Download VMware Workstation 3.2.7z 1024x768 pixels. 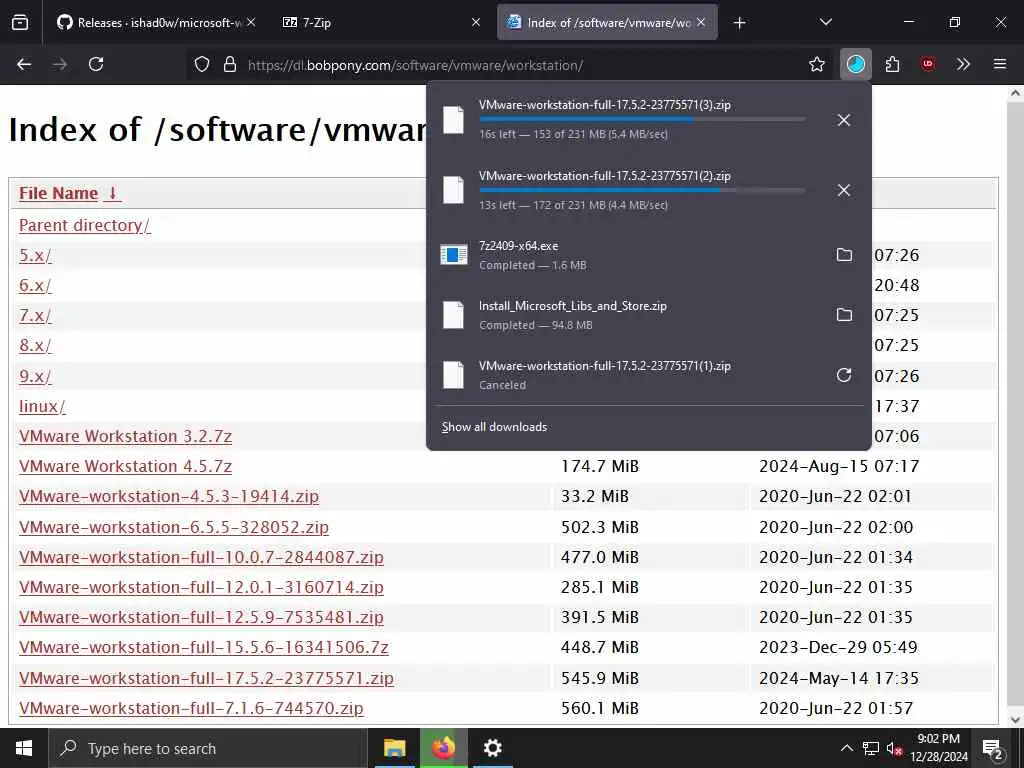[x=125, y=436]
